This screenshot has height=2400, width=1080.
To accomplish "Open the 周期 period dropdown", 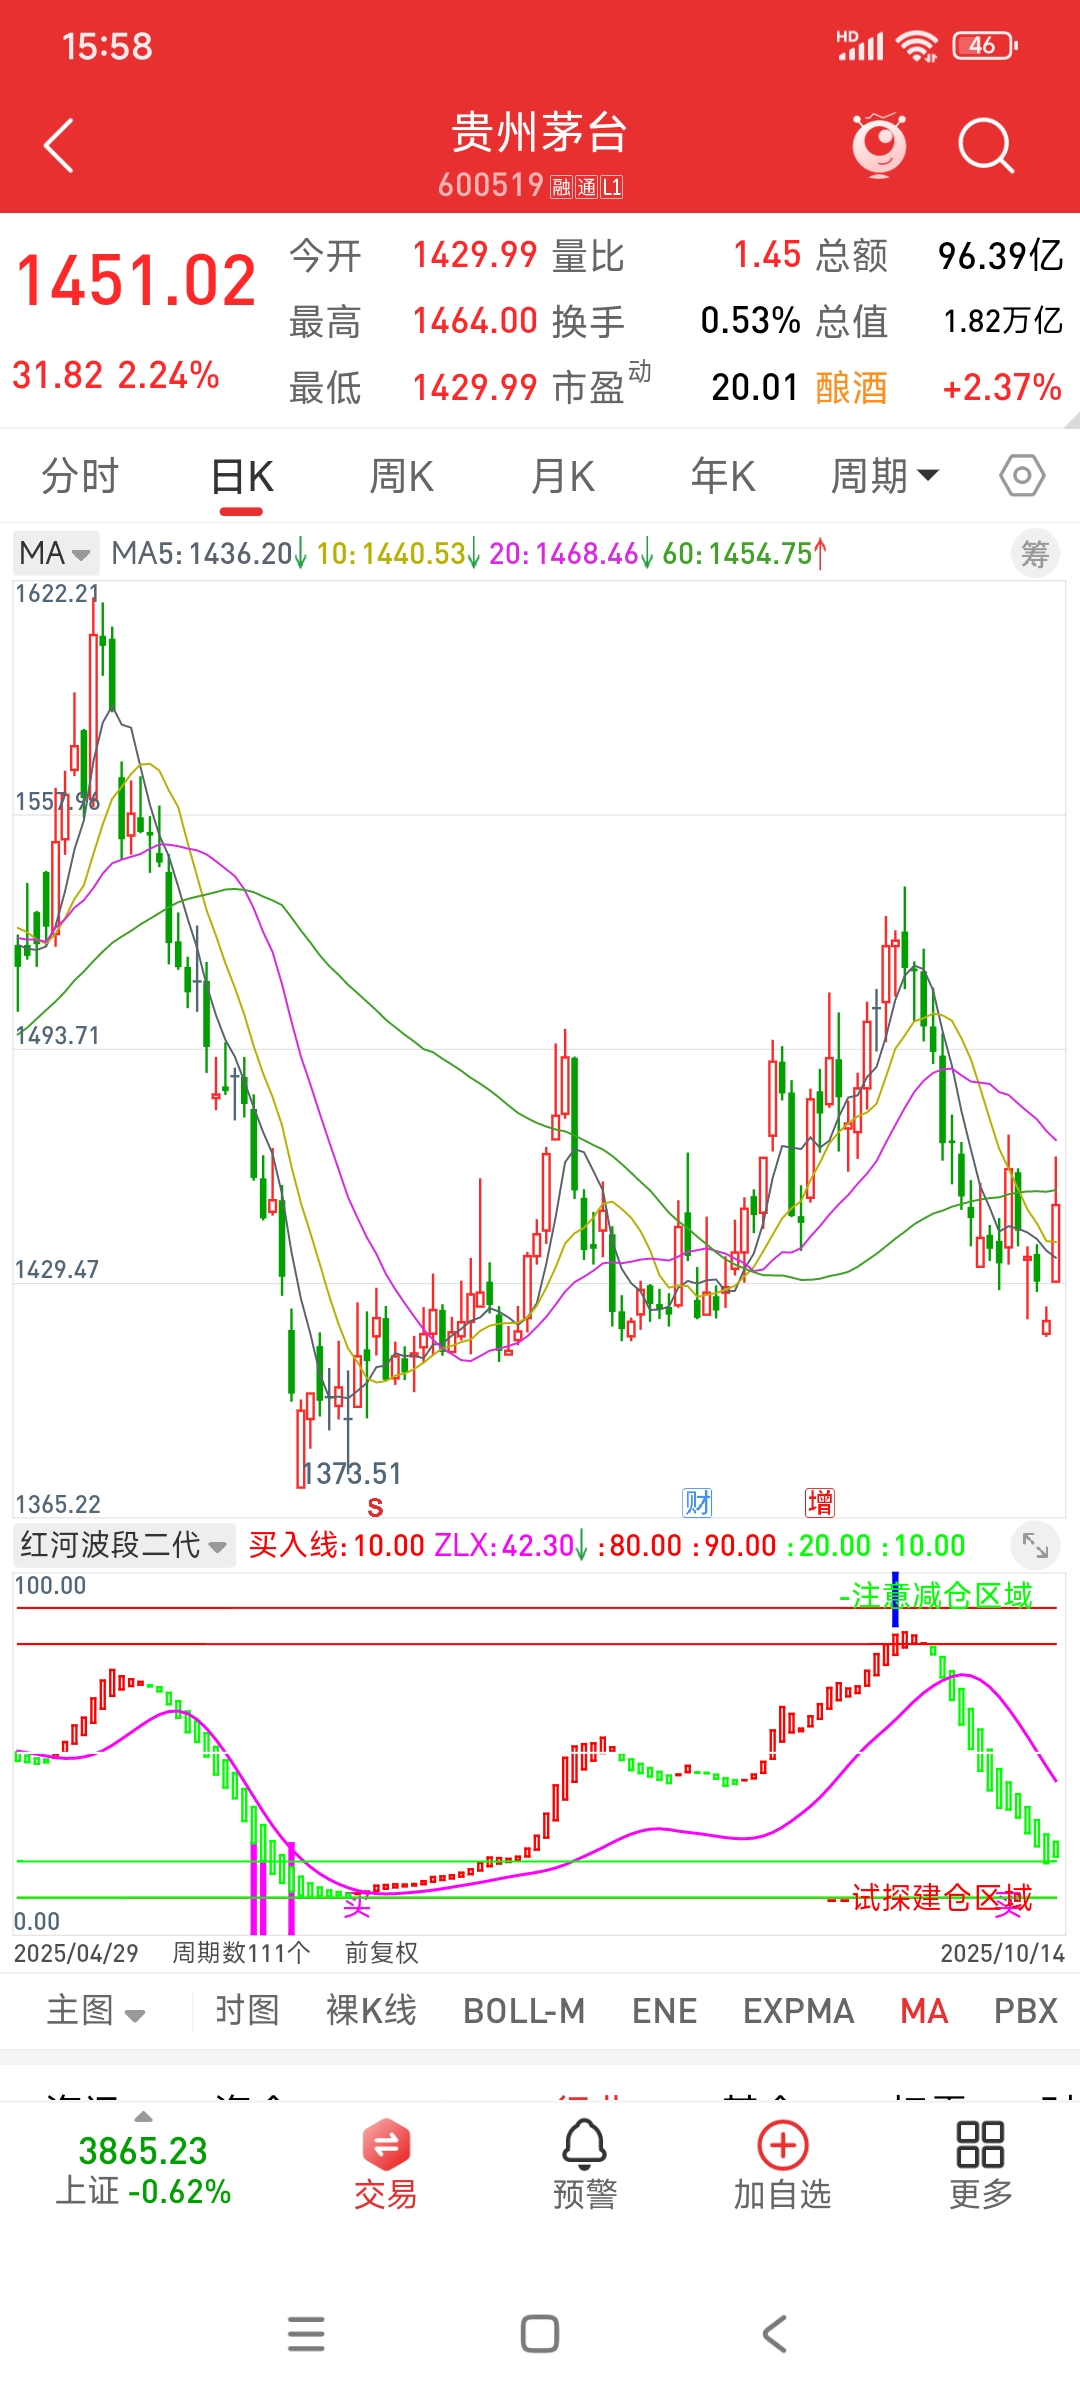I will point(885,476).
